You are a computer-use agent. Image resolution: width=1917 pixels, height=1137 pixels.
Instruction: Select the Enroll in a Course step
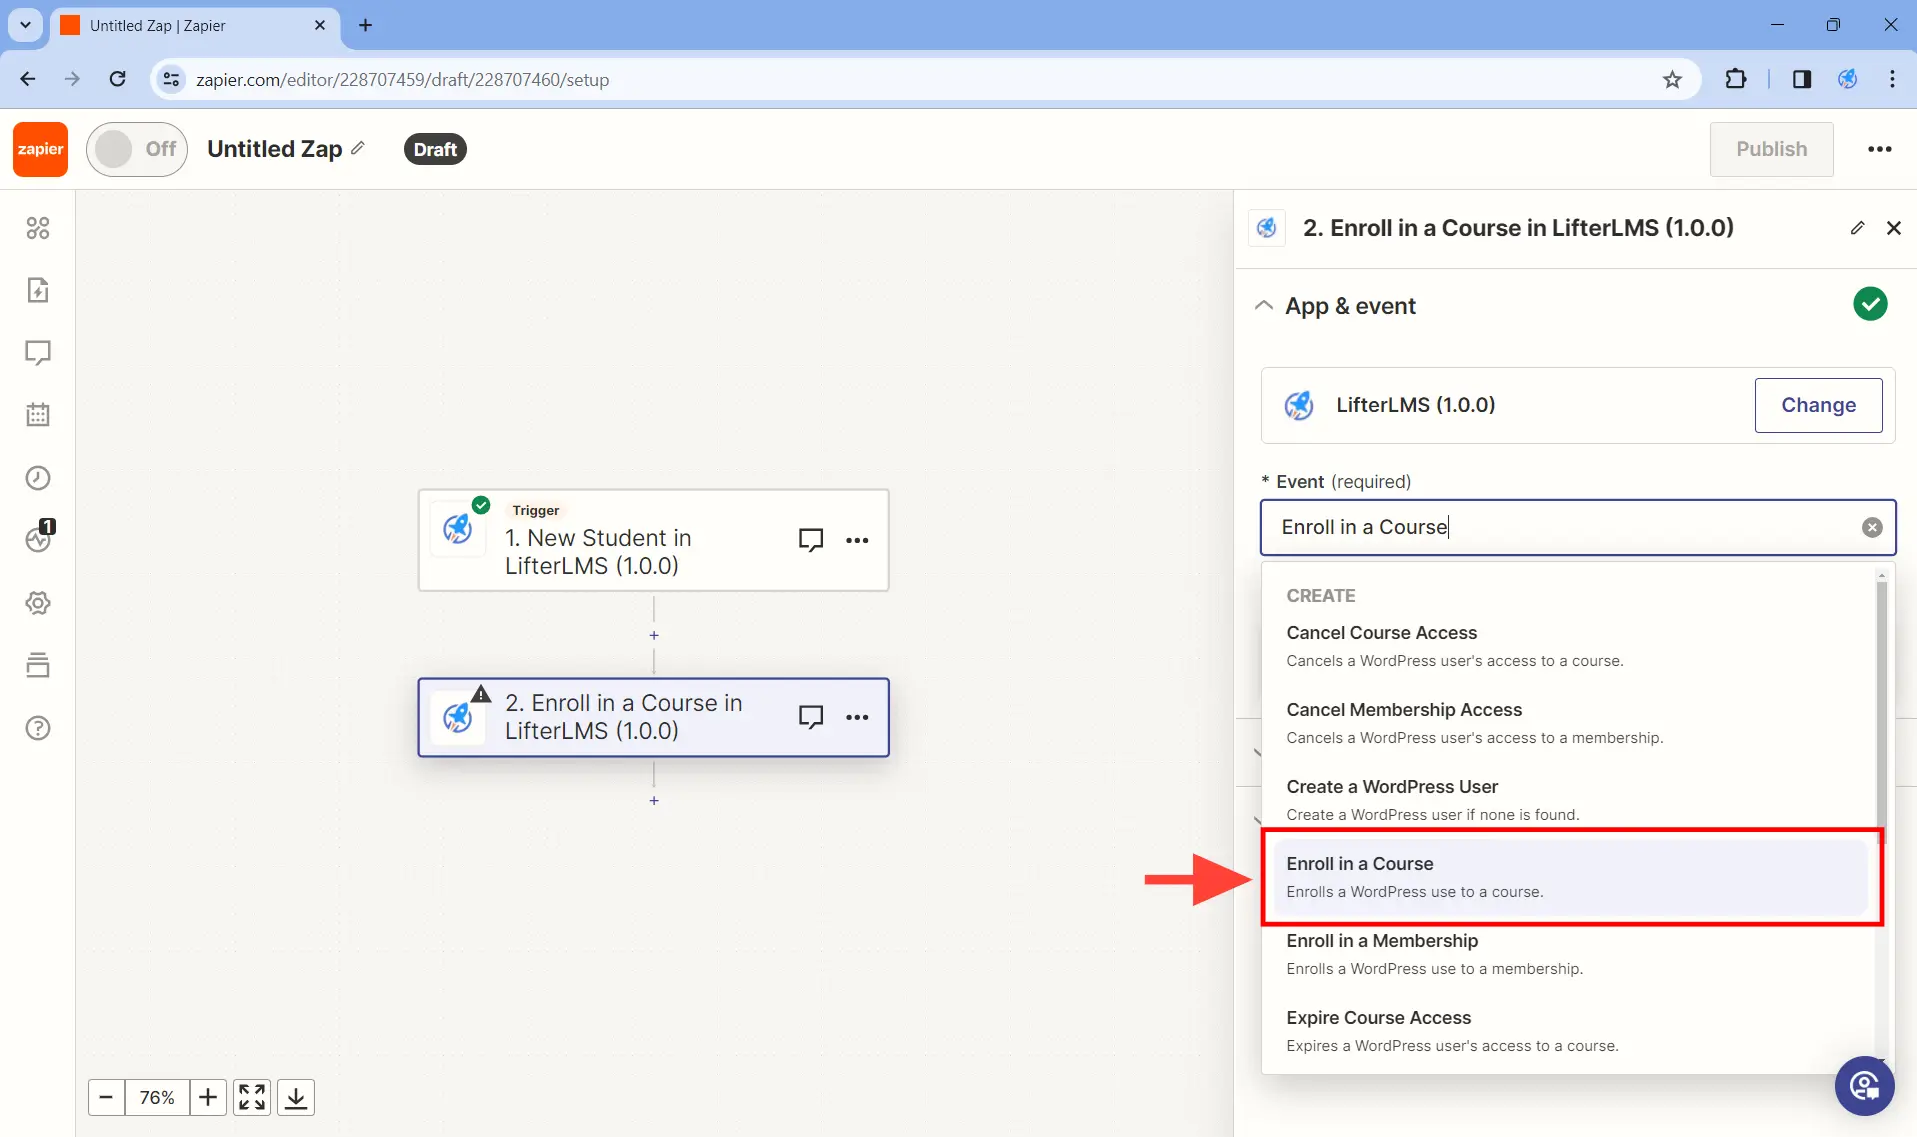tap(653, 717)
